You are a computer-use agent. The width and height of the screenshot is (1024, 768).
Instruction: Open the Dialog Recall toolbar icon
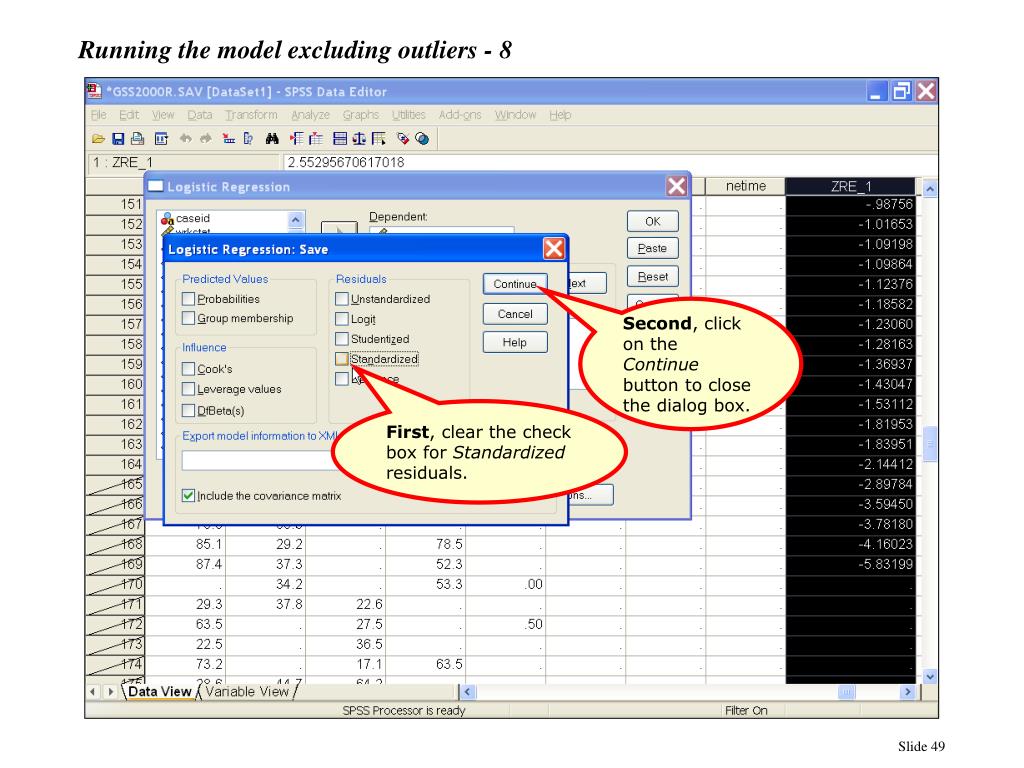click(161, 138)
